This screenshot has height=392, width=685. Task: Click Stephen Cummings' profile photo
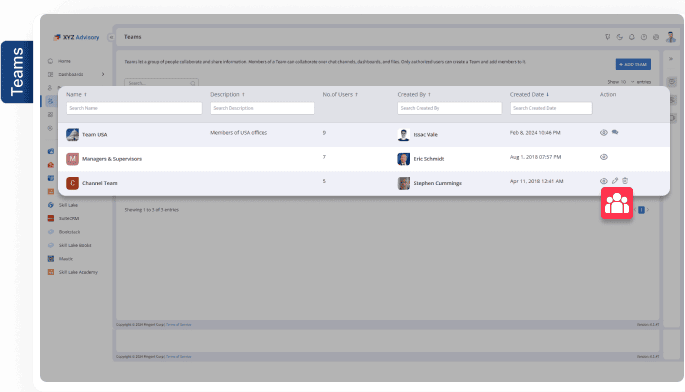coord(404,183)
